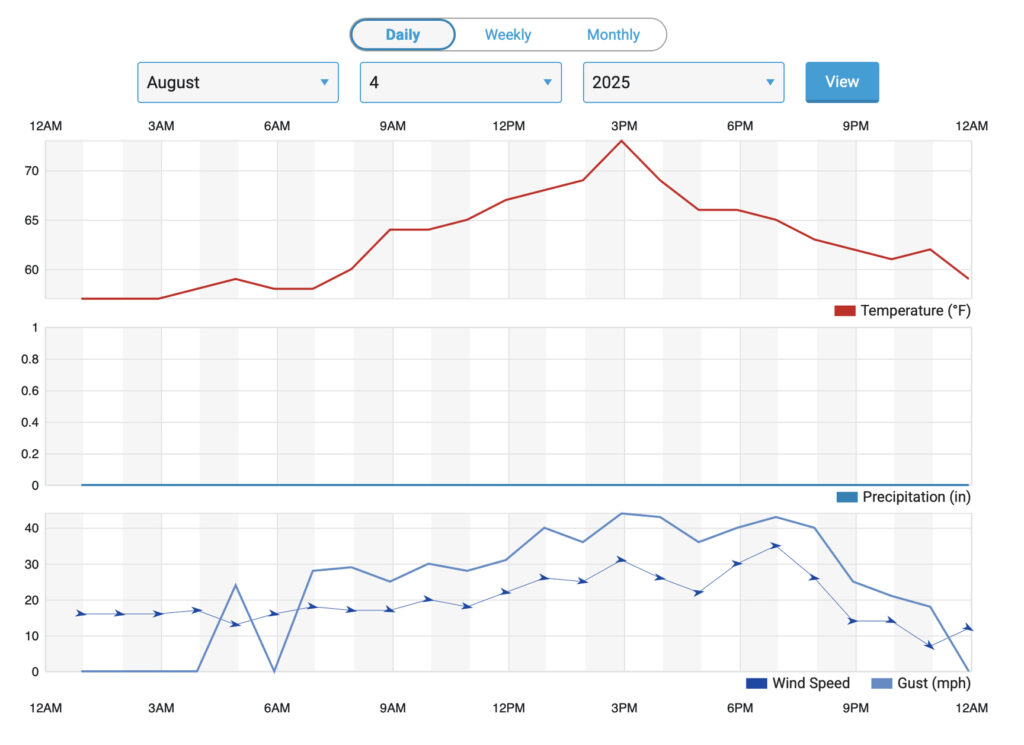
Task: Click the wind direction arrow at 6PM
Action: [737, 563]
